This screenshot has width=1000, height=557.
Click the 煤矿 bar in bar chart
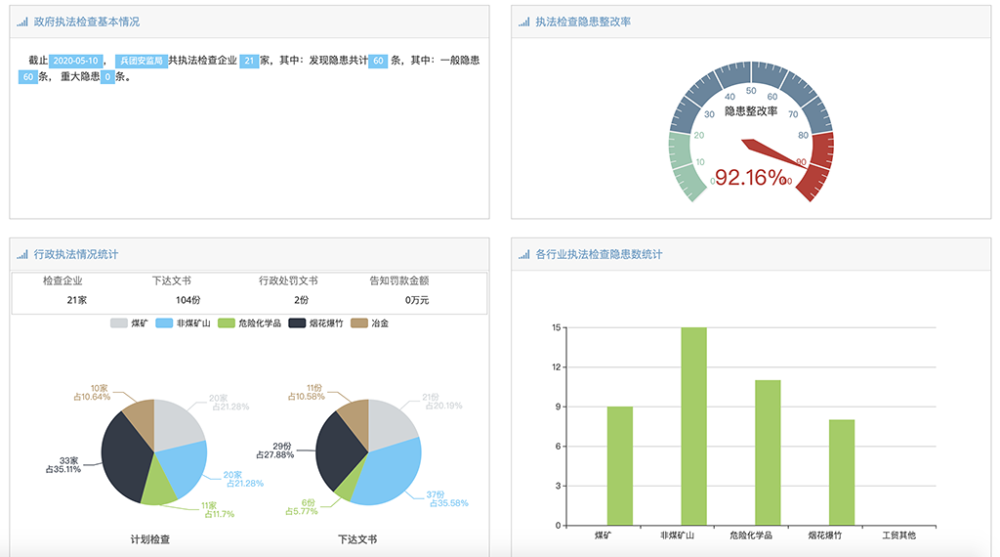(620, 465)
